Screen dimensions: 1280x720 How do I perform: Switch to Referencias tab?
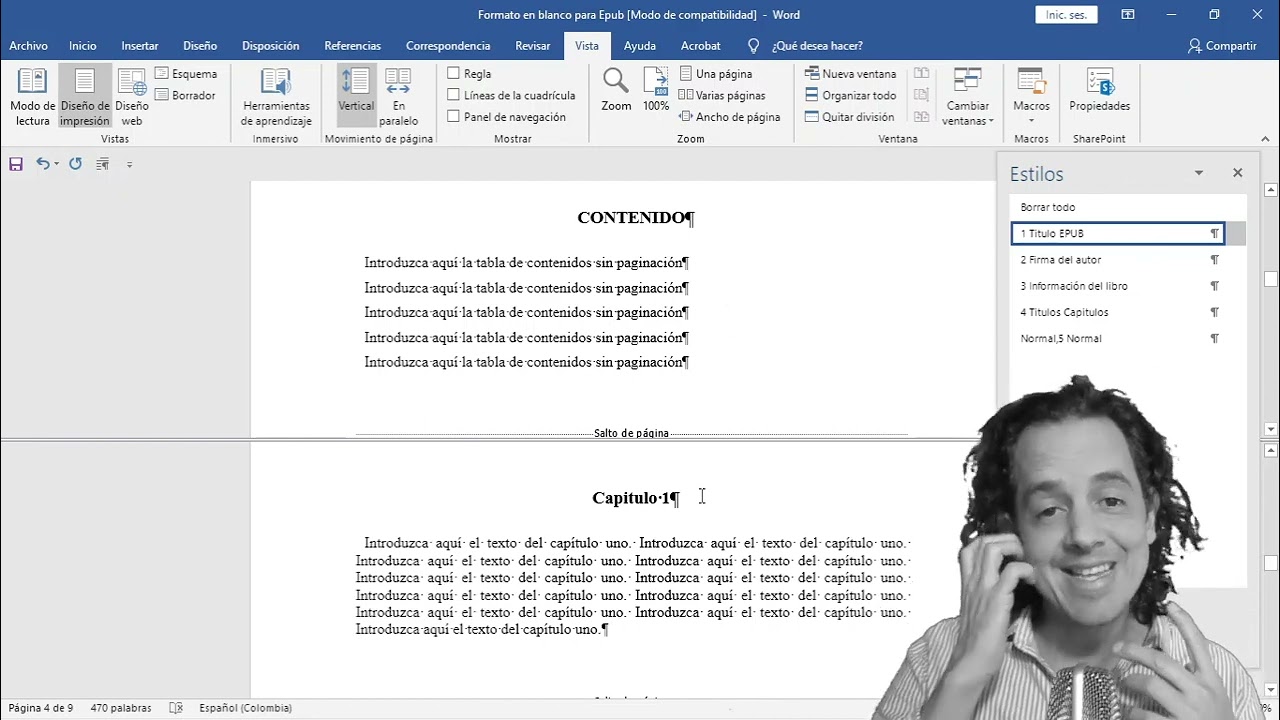[x=352, y=46]
